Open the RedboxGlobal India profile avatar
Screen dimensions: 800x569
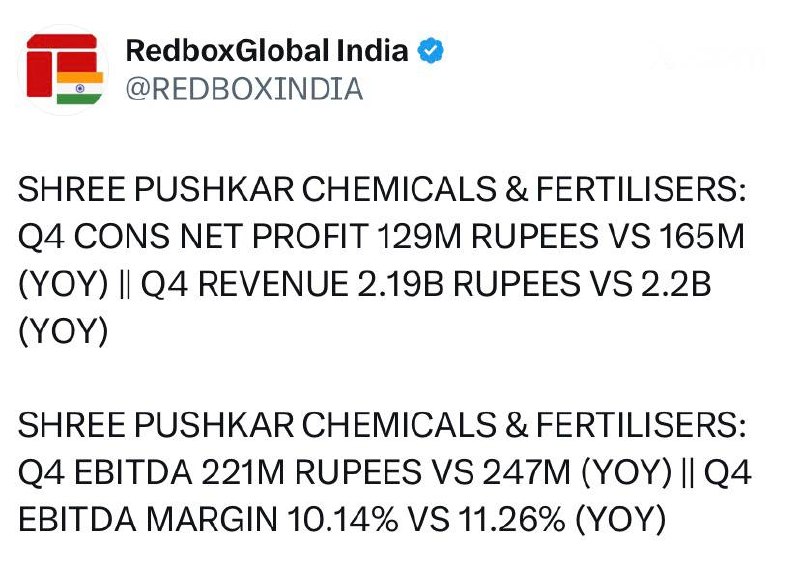click(x=63, y=69)
